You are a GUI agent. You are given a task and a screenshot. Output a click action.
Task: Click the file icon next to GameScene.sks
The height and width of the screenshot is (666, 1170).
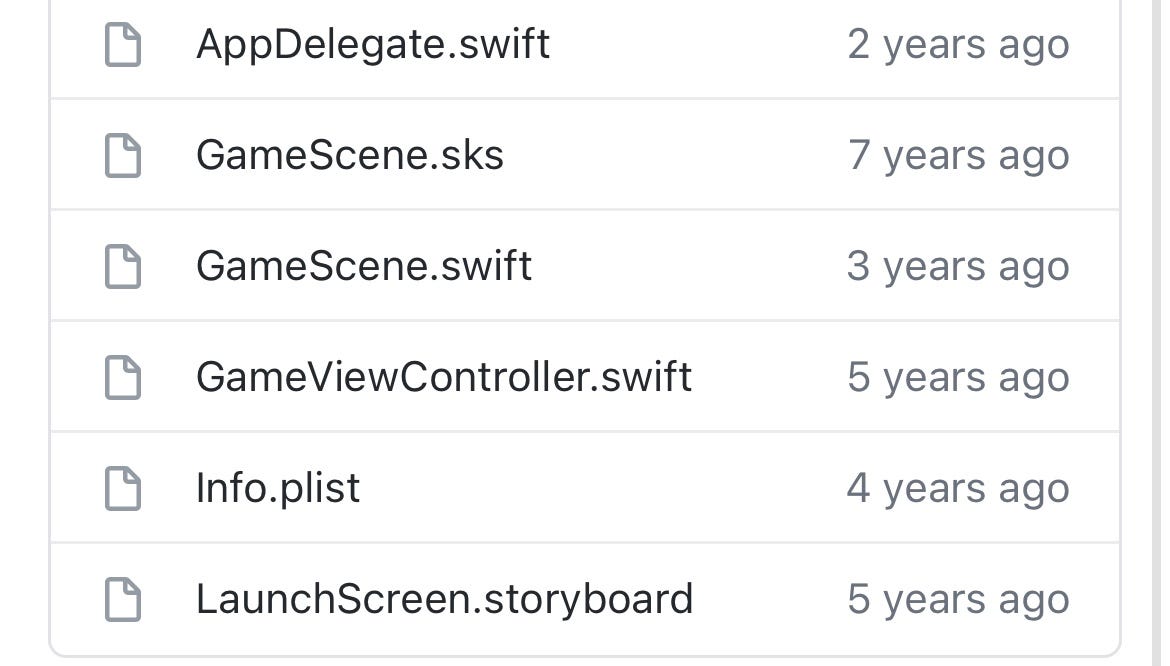[x=123, y=156]
